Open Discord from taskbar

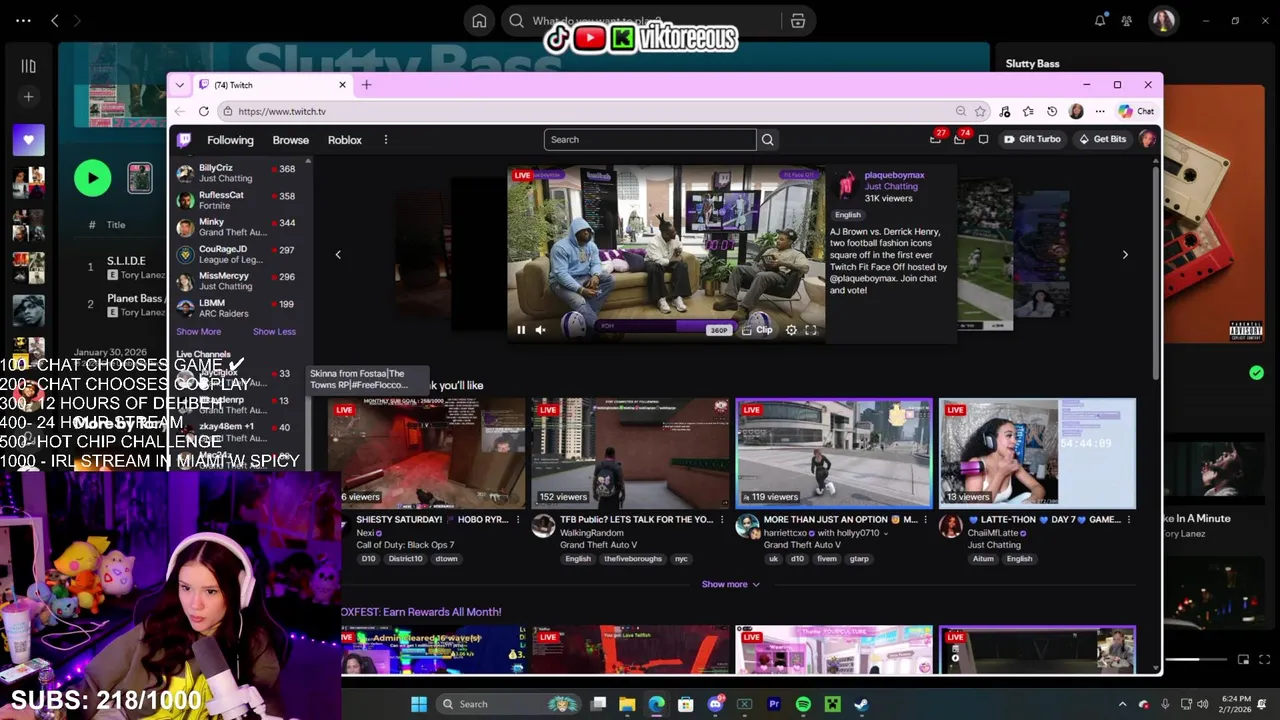click(x=715, y=704)
